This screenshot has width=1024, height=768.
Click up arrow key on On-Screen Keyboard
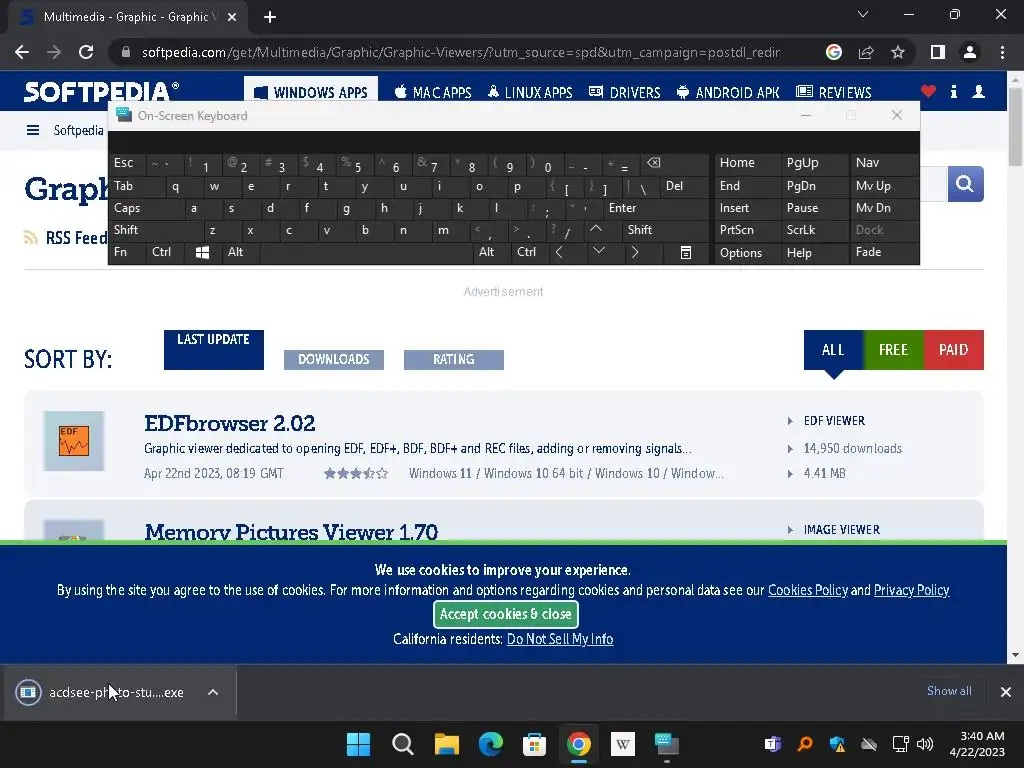[596, 229]
